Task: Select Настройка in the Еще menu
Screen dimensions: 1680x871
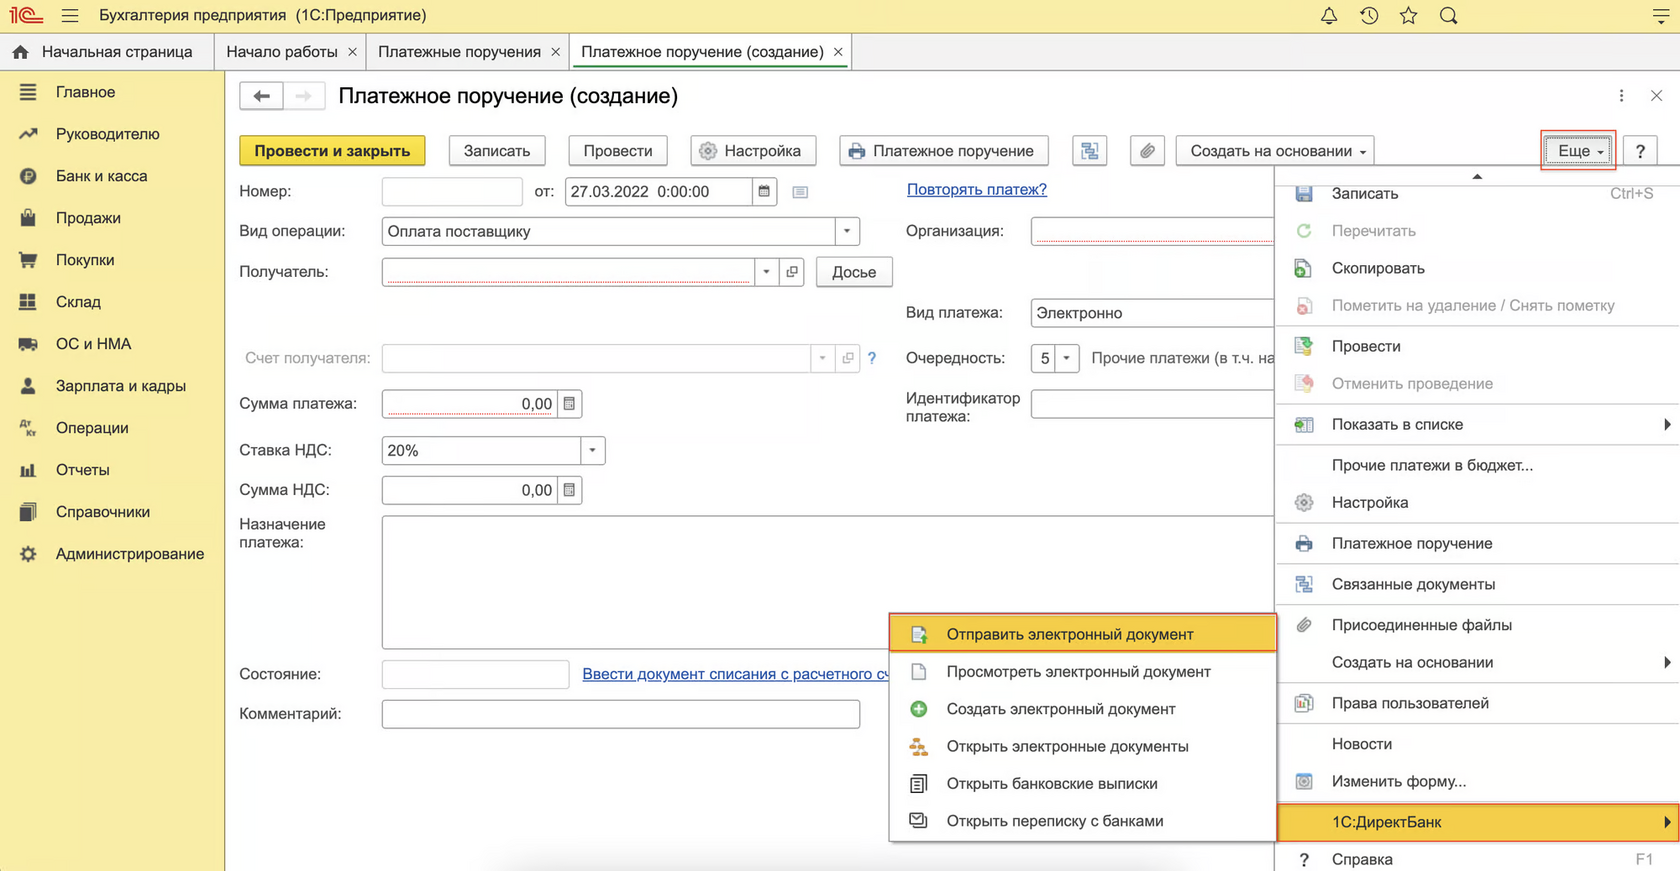Action: [1477, 503]
